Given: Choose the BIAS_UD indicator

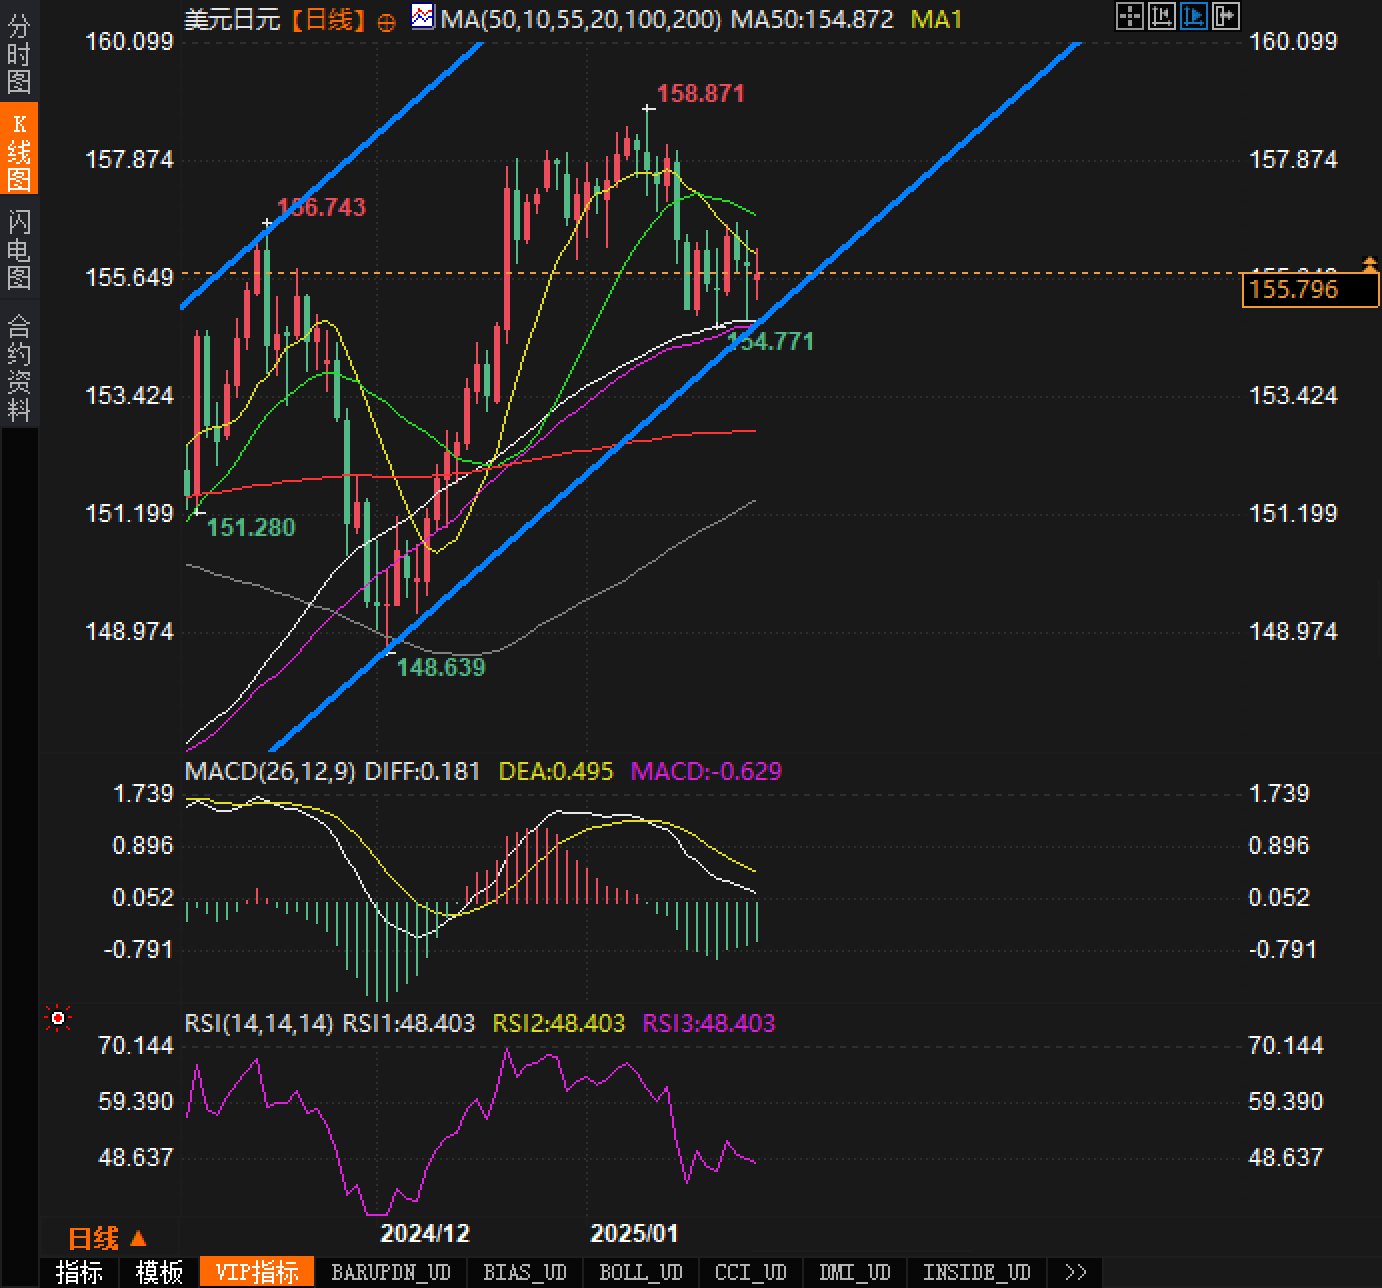Looking at the screenshot, I should coord(525,1272).
